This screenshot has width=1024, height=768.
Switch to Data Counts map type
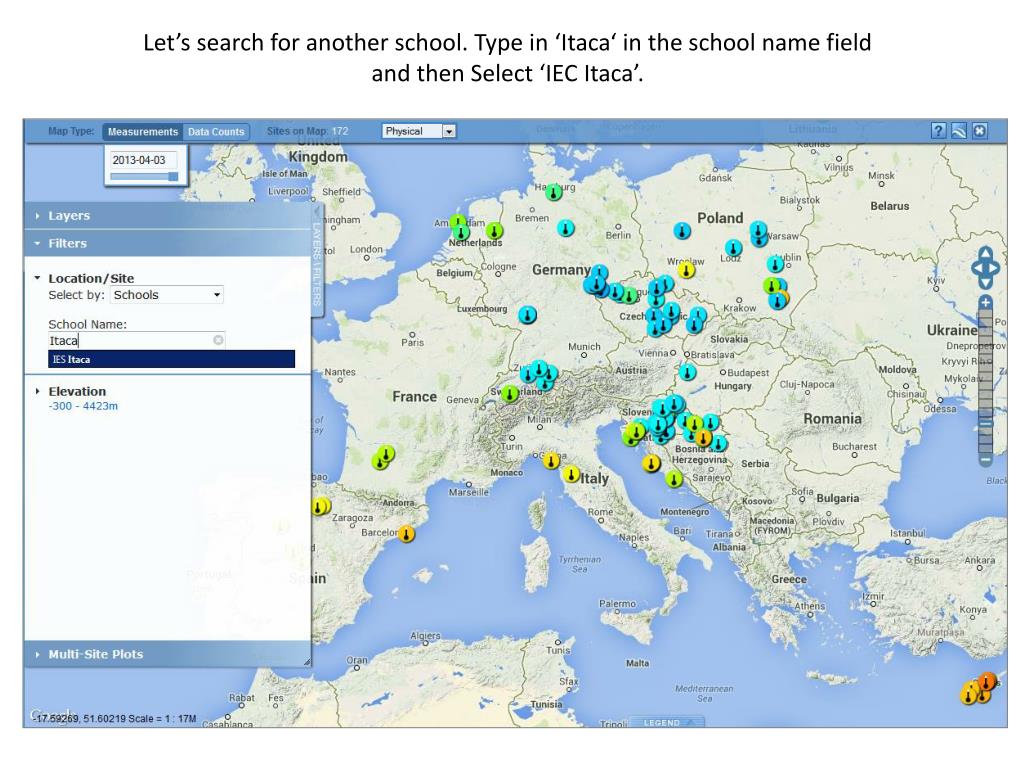pos(216,131)
